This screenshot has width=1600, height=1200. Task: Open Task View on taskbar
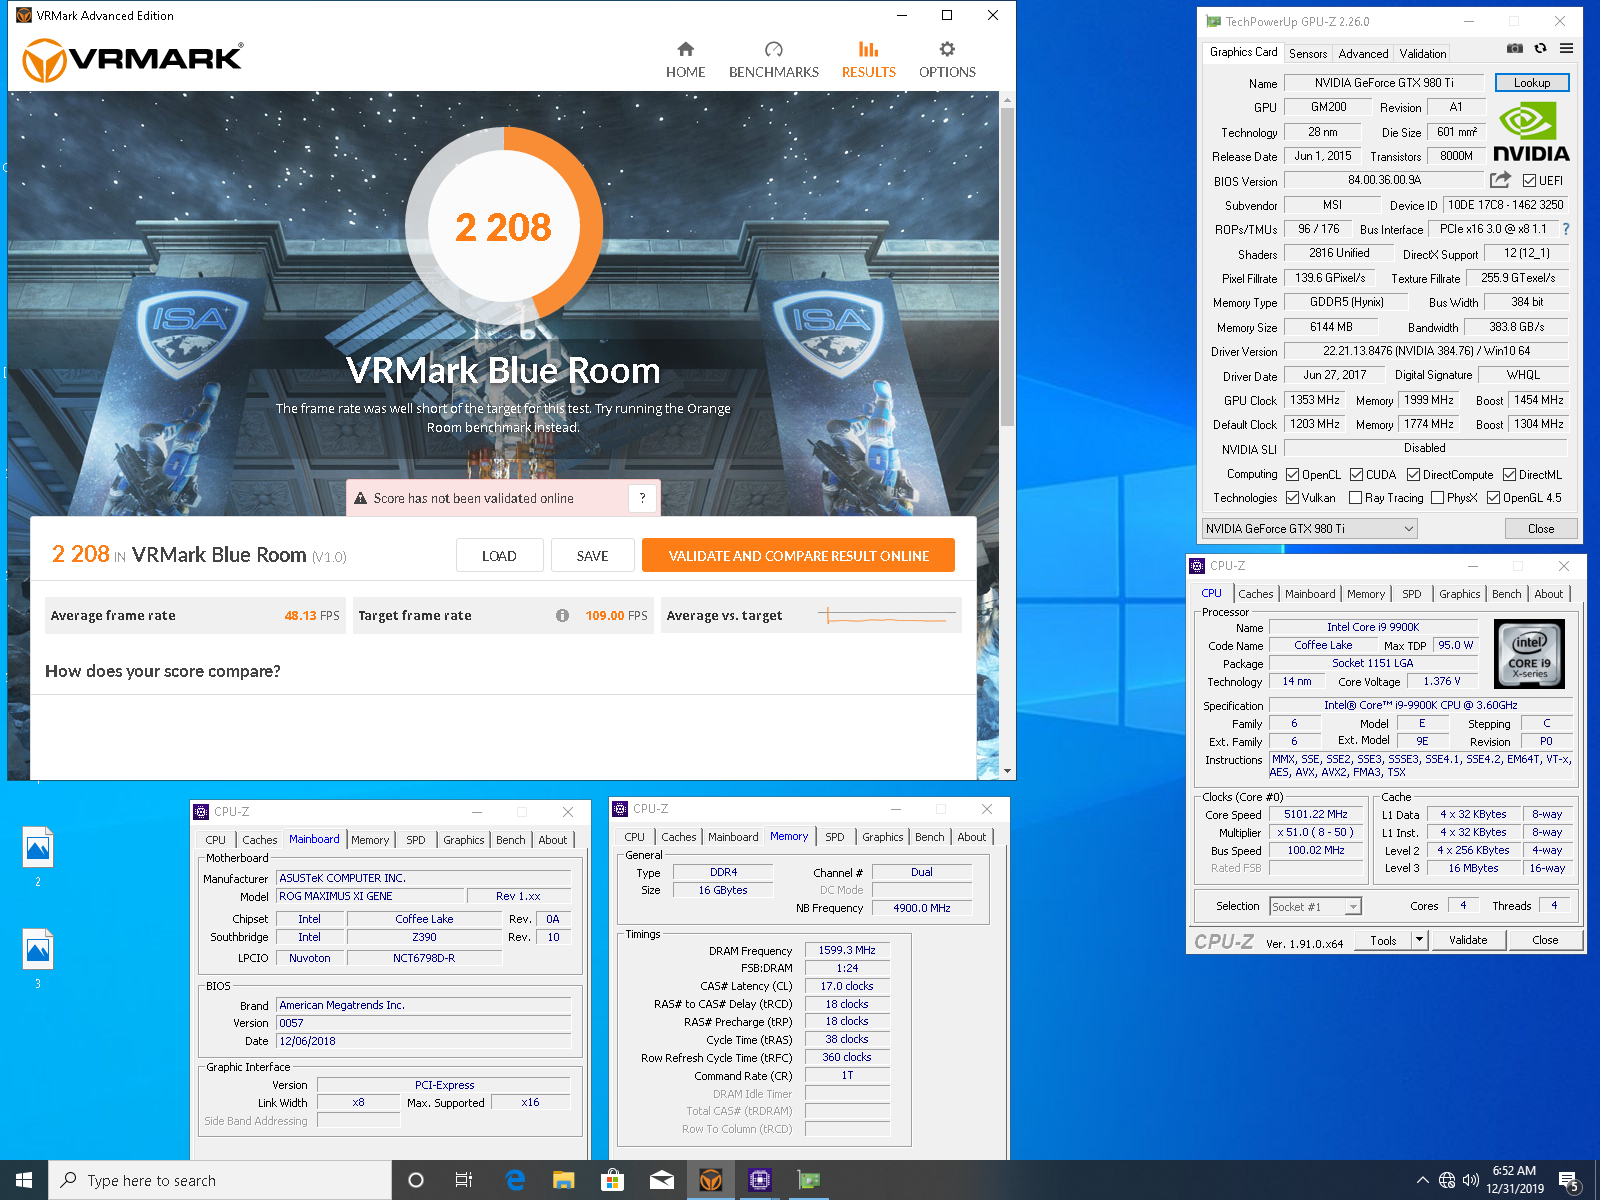464,1180
